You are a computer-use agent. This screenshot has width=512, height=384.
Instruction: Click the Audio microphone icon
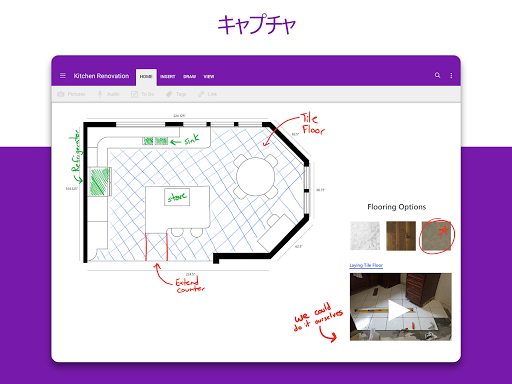point(100,94)
